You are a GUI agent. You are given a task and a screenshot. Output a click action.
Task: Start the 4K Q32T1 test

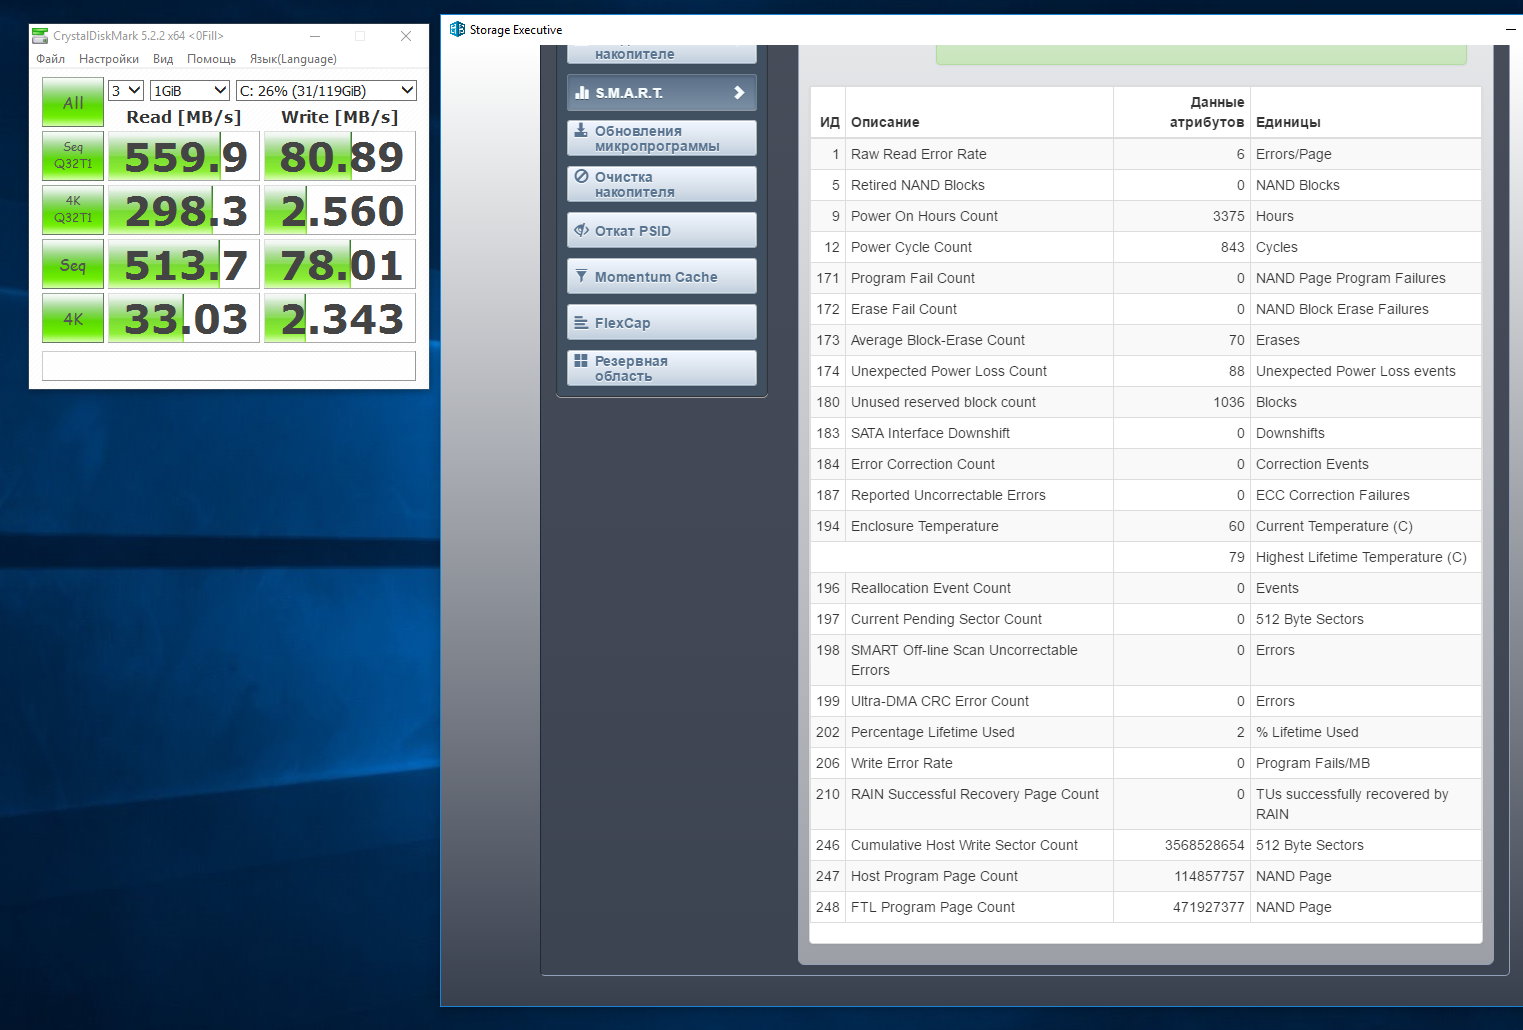73,210
